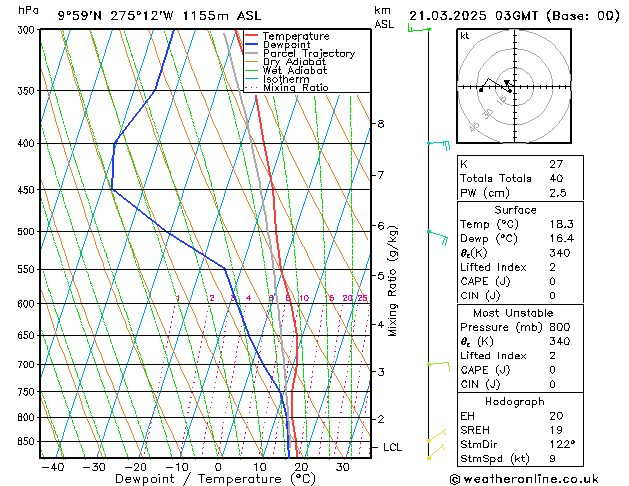Screen dimensions: 629x486
Task: Click the Parcel Trajectory legend entry
Action: pos(300,53)
